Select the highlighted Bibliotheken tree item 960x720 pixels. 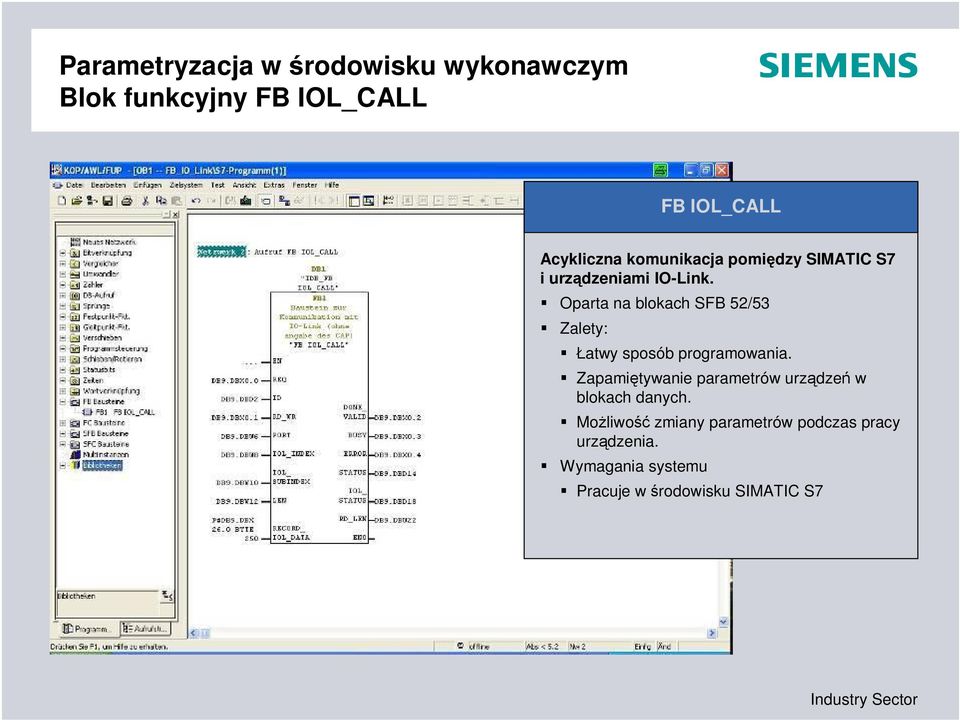[x=102, y=465]
